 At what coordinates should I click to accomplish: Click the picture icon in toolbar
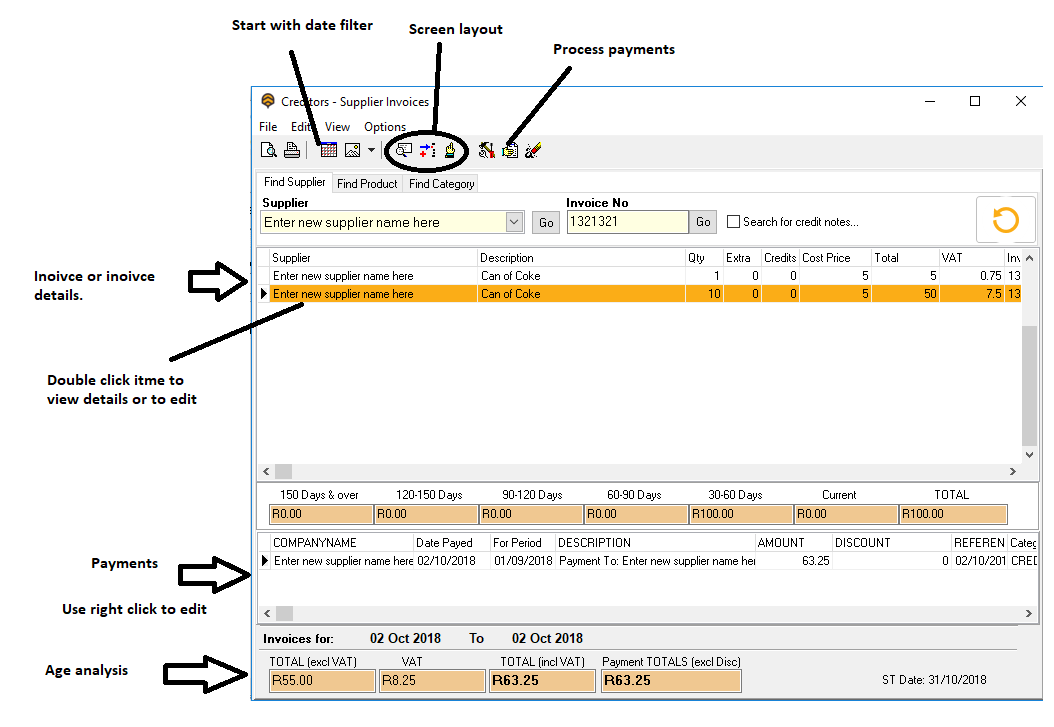352,151
